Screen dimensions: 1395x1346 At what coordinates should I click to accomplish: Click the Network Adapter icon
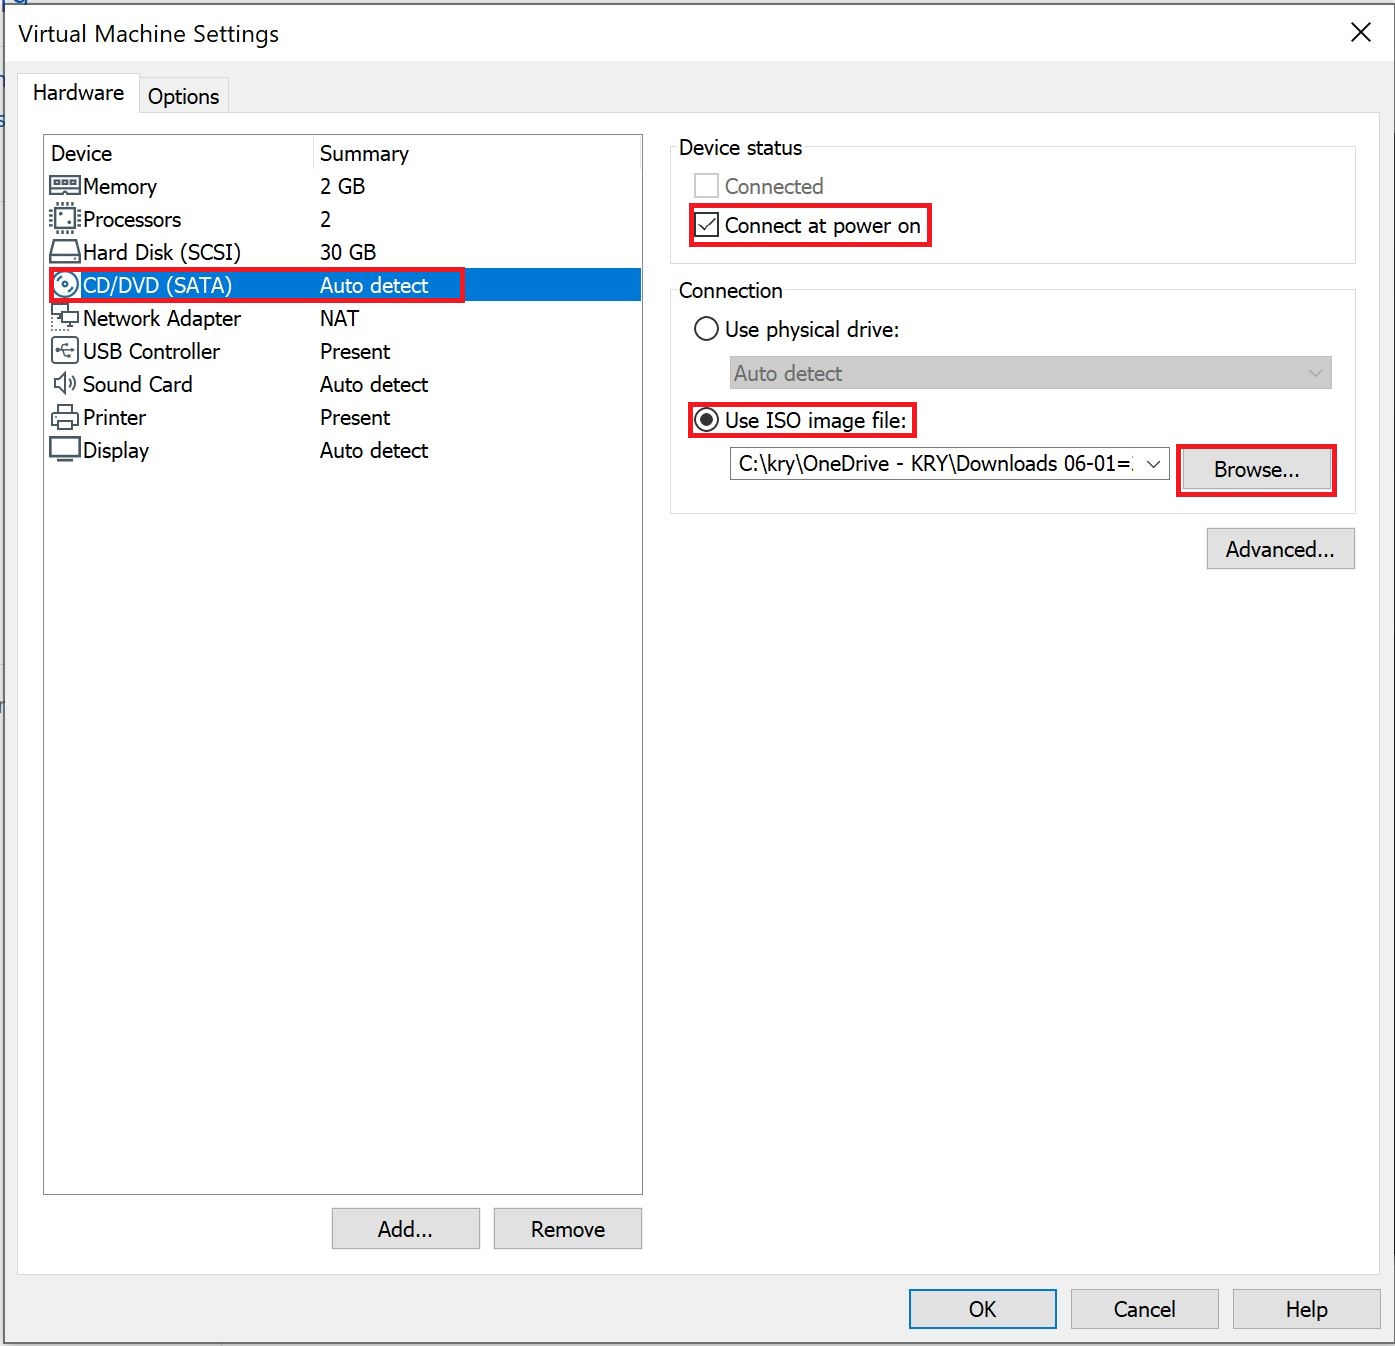pyautogui.click(x=64, y=318)
